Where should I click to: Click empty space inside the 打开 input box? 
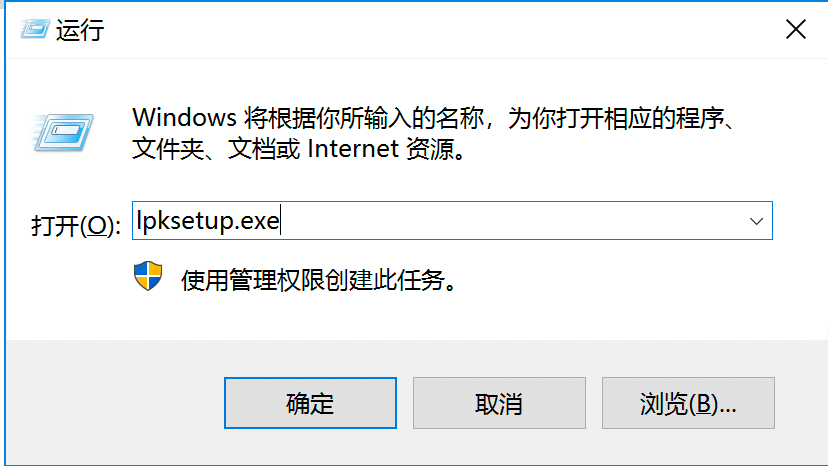[500, 222]
